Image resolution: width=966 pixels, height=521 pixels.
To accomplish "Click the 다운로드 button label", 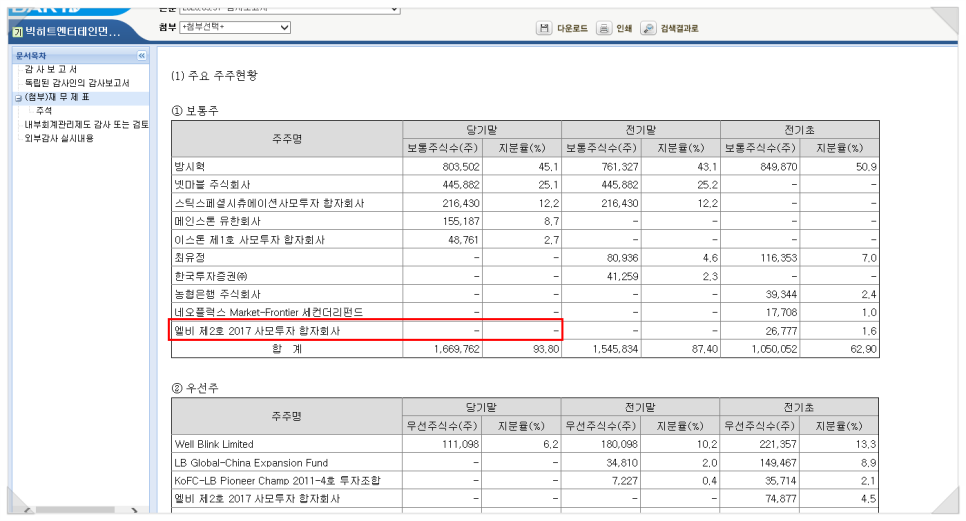I will 572,28.
